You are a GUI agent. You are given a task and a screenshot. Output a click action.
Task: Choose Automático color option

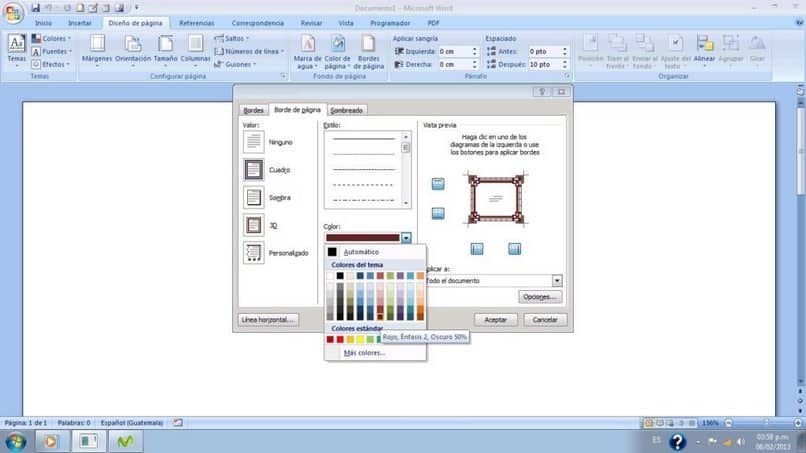[361, 252]
